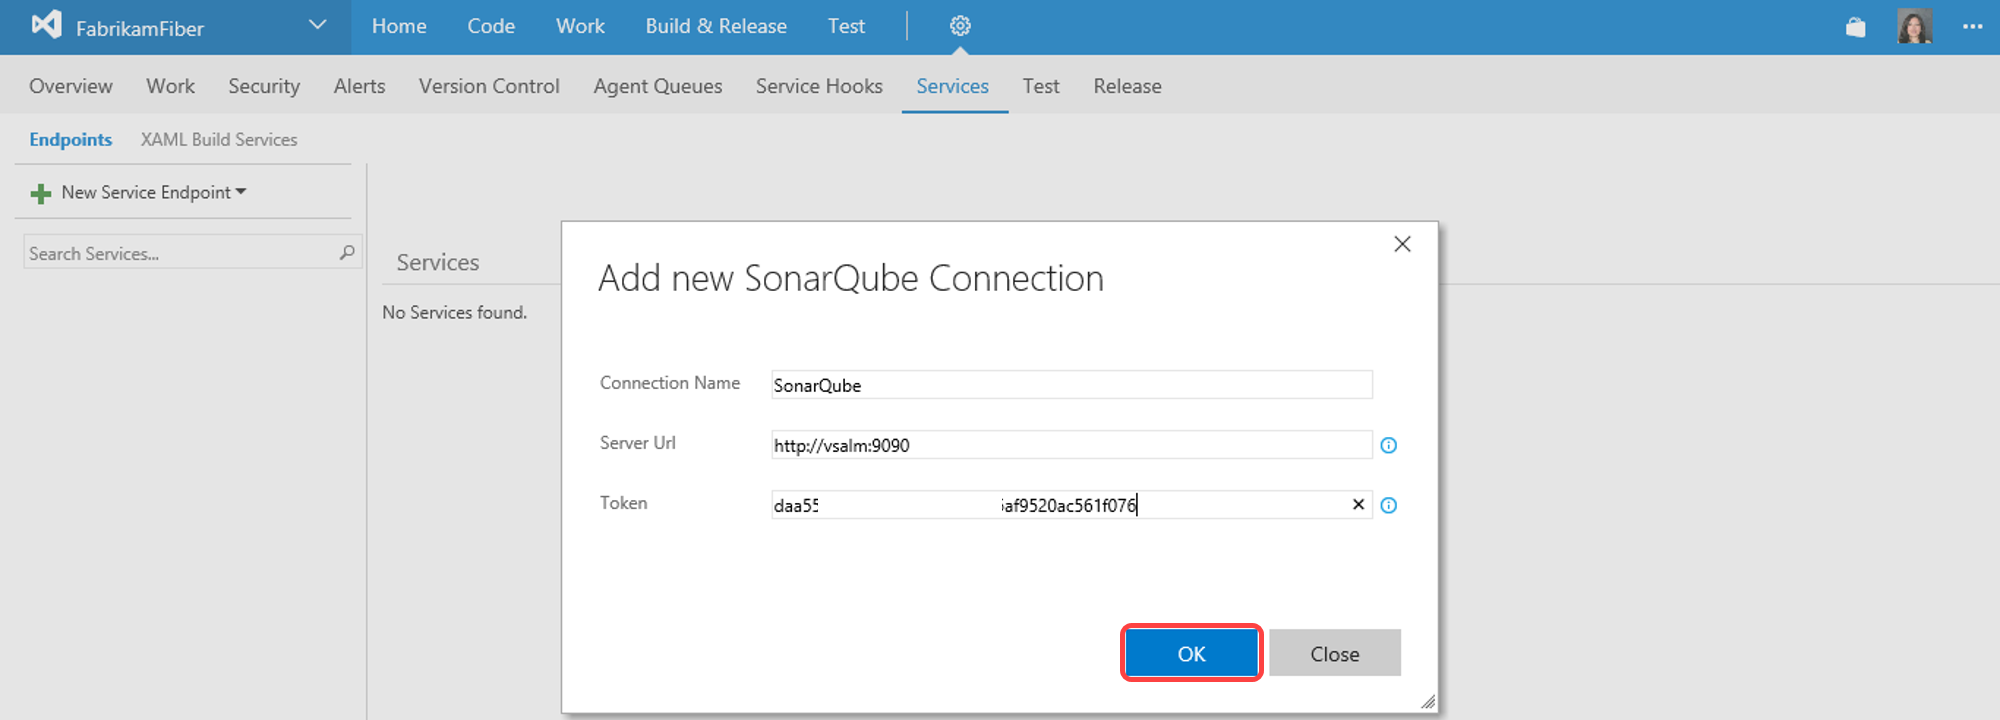Open the ellipsis more options menu
Viewport: 2000px width, 720px height.
pyautogui.click(x=1972, y=27)
